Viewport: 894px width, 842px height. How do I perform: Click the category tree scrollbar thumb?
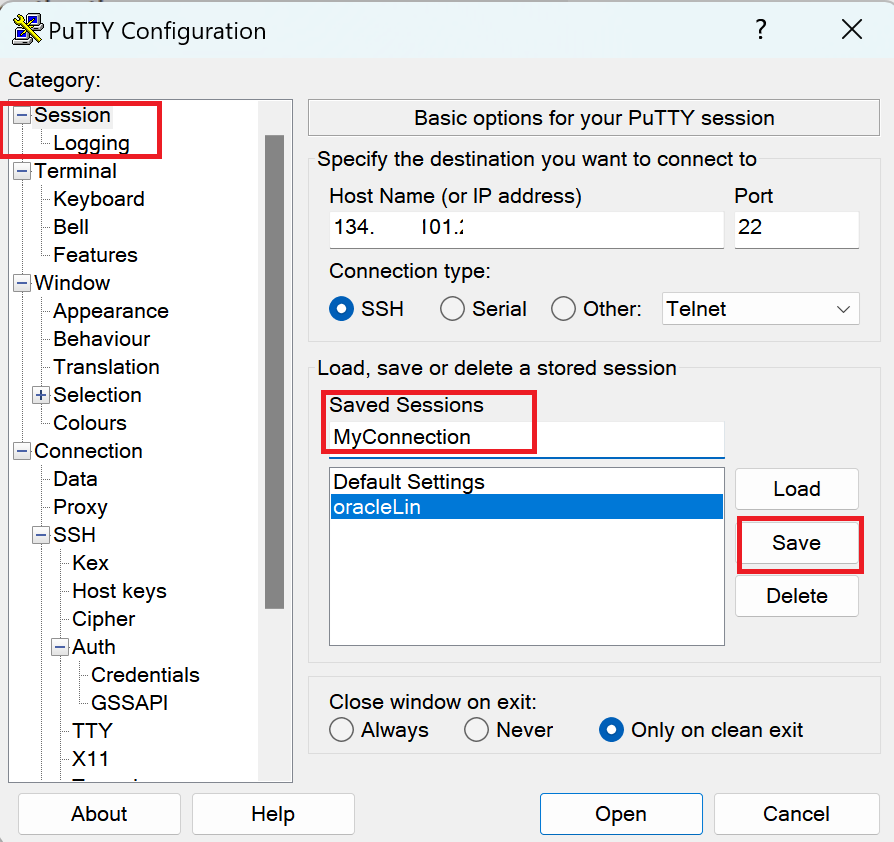pyautogui.click(x=274, y=372)
